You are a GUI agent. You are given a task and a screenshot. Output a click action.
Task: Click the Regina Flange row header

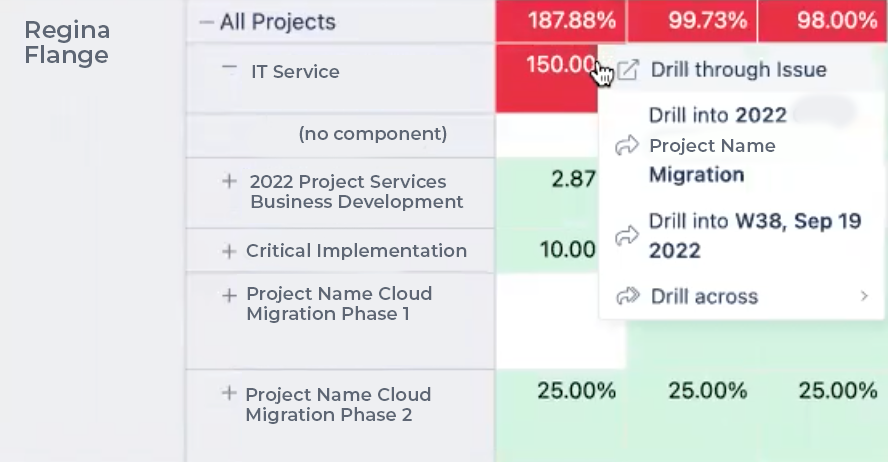click(67, 42)
